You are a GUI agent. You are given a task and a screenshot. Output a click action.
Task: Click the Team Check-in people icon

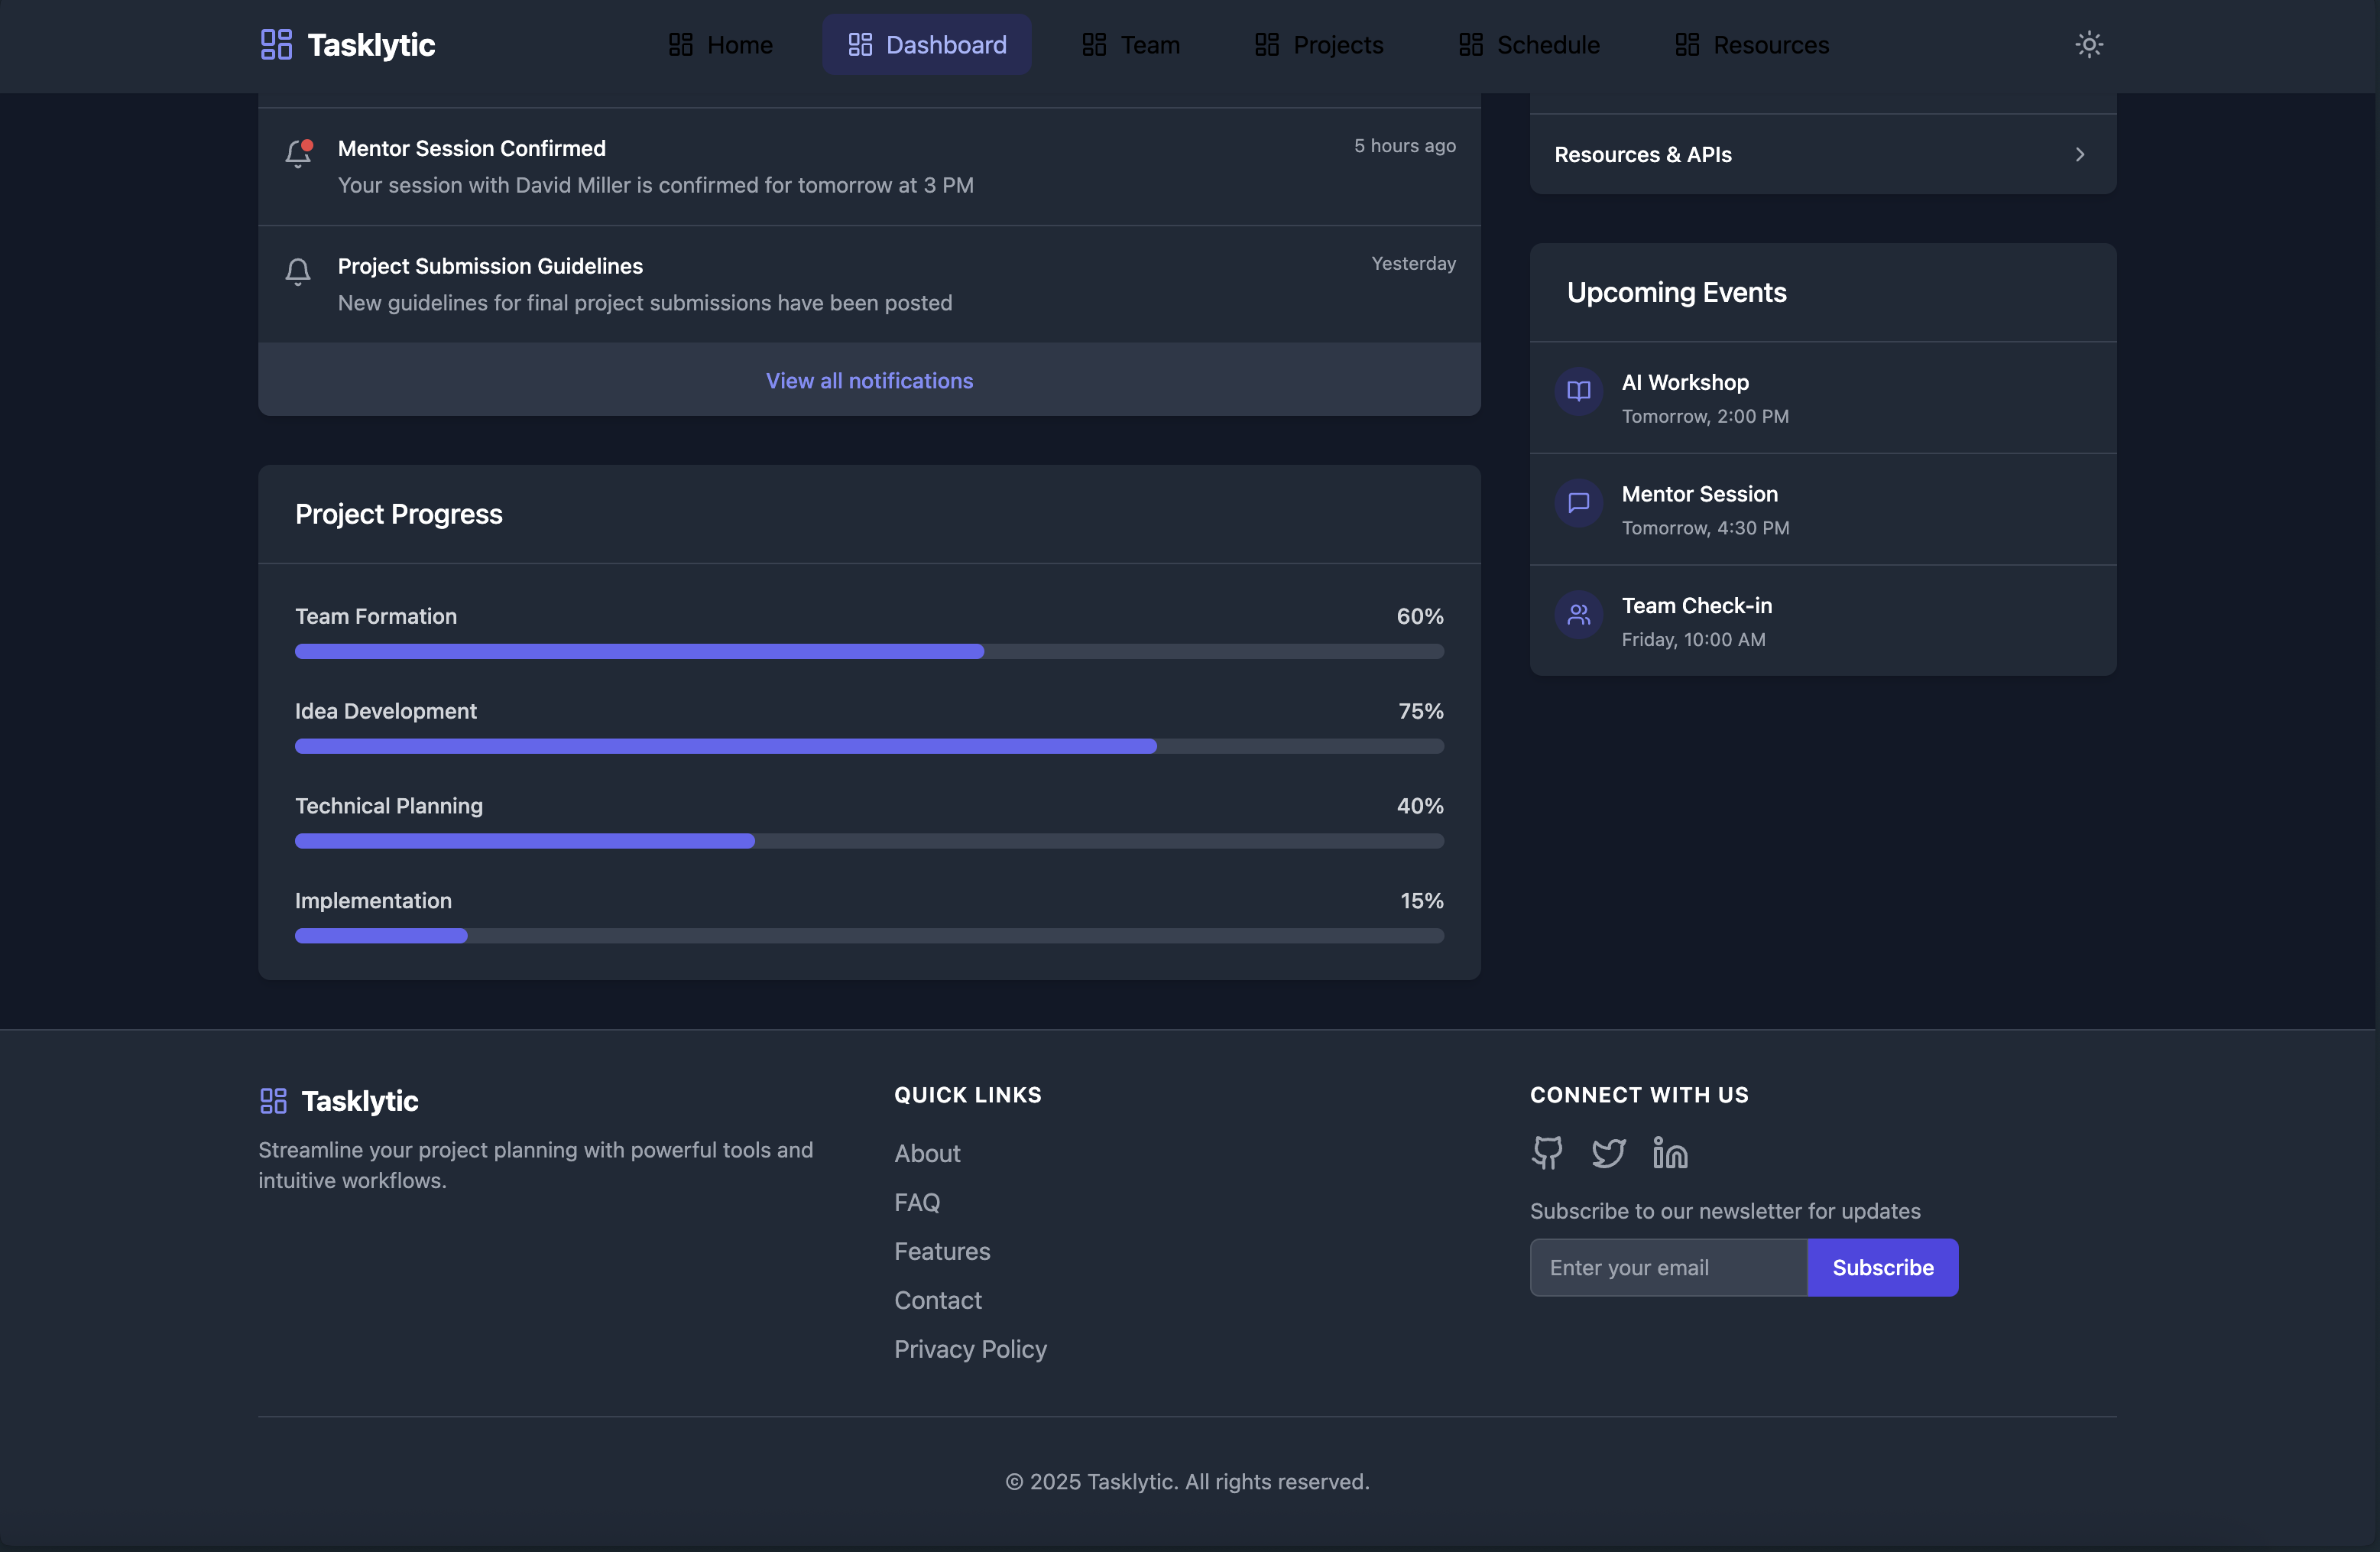click(1578, 614)
